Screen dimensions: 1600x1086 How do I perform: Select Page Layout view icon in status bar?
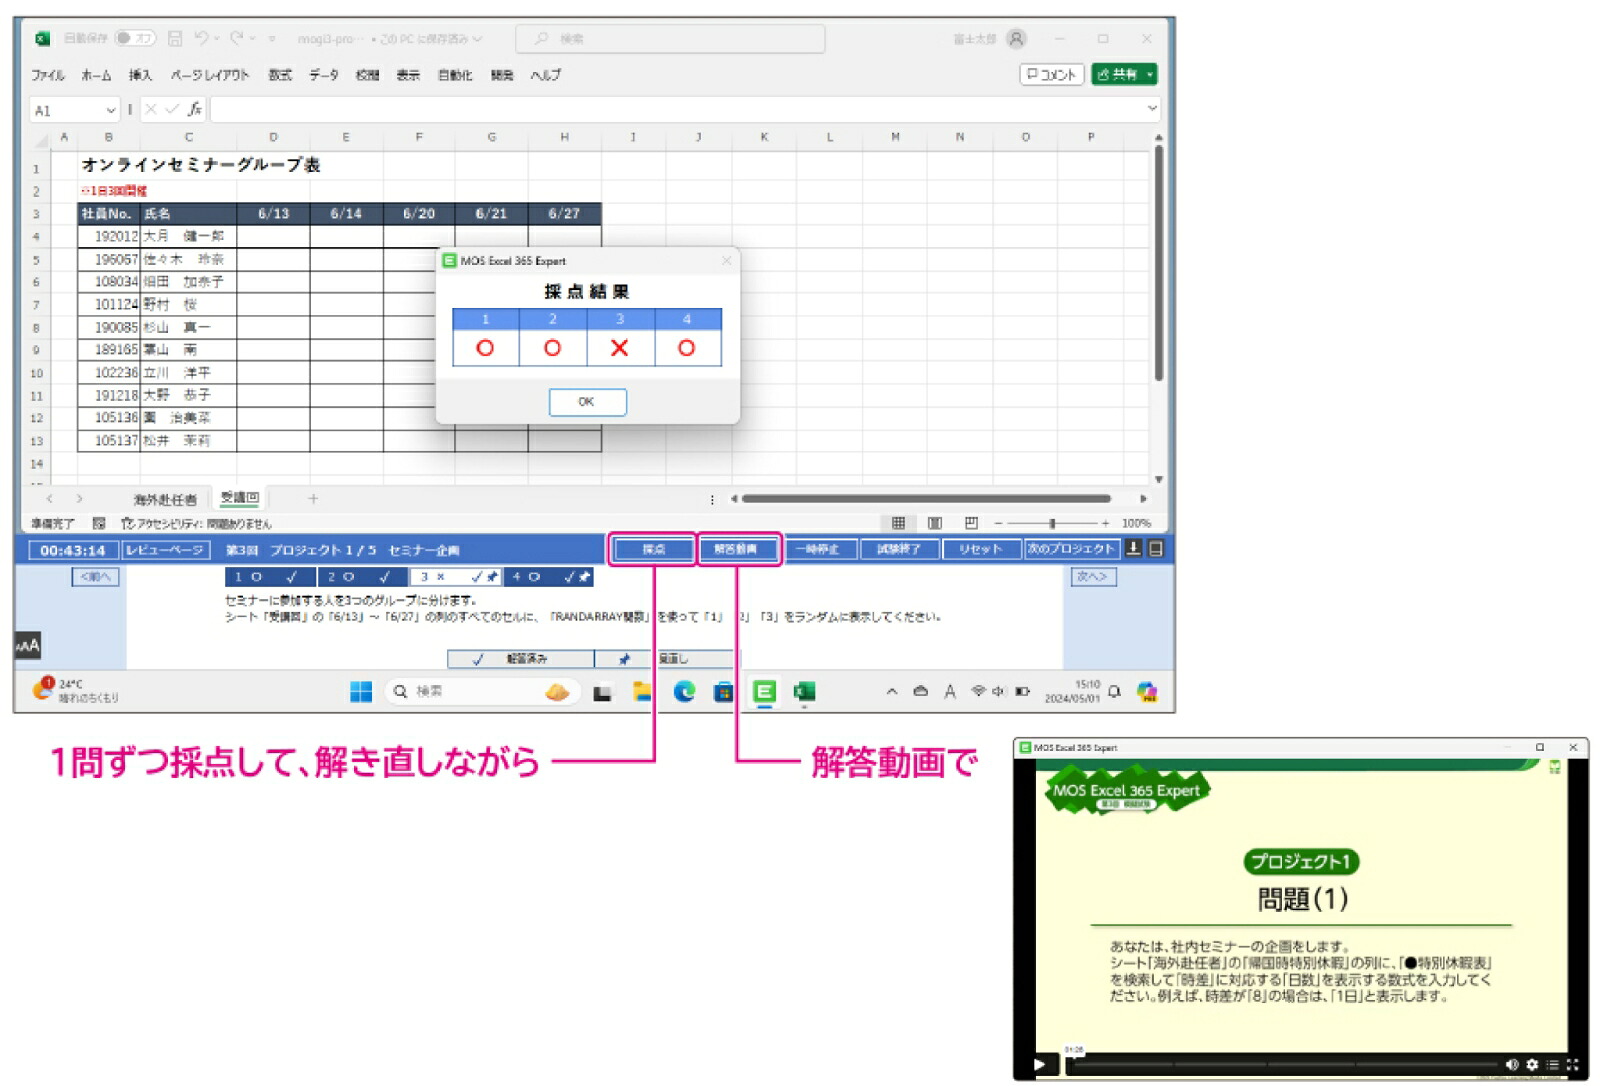[x=935, y=523]
